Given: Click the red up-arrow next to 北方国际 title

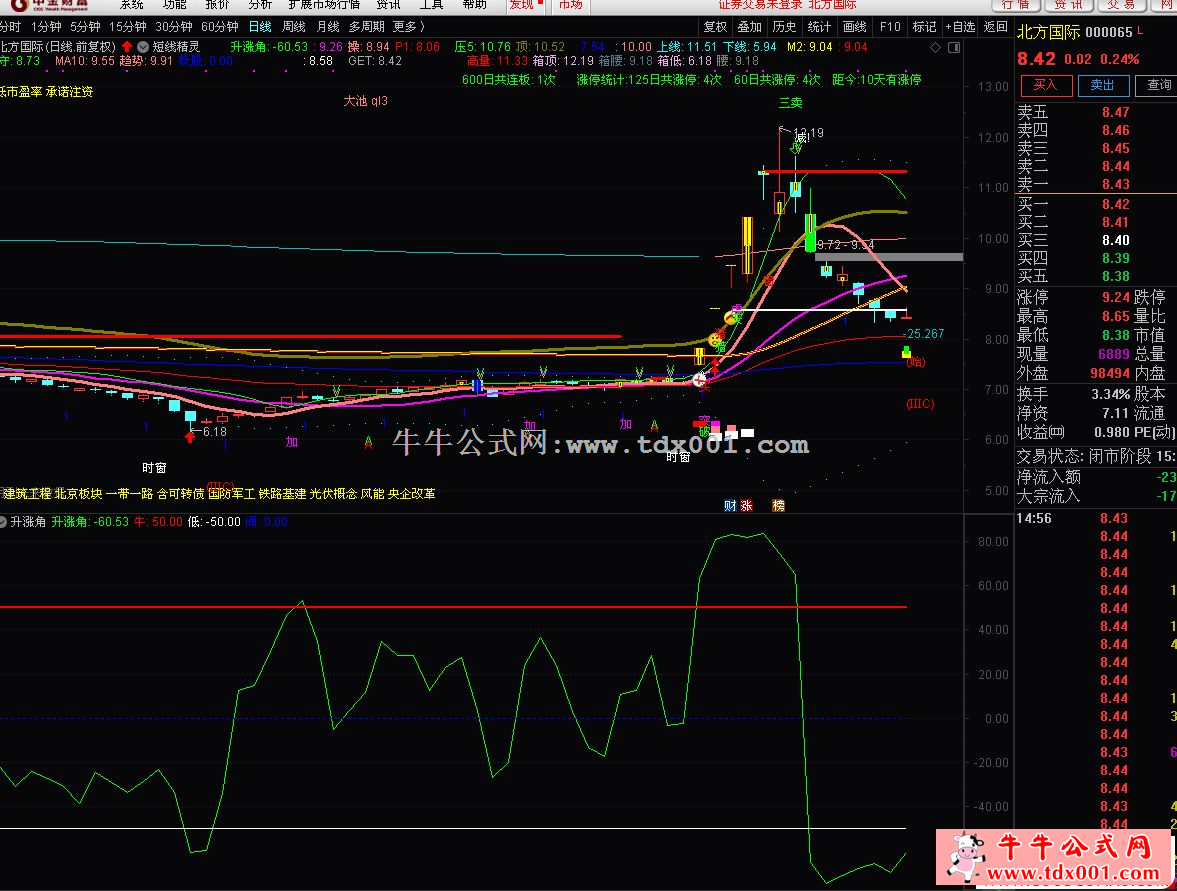Looking at the screenshot, I should [127, 47].
